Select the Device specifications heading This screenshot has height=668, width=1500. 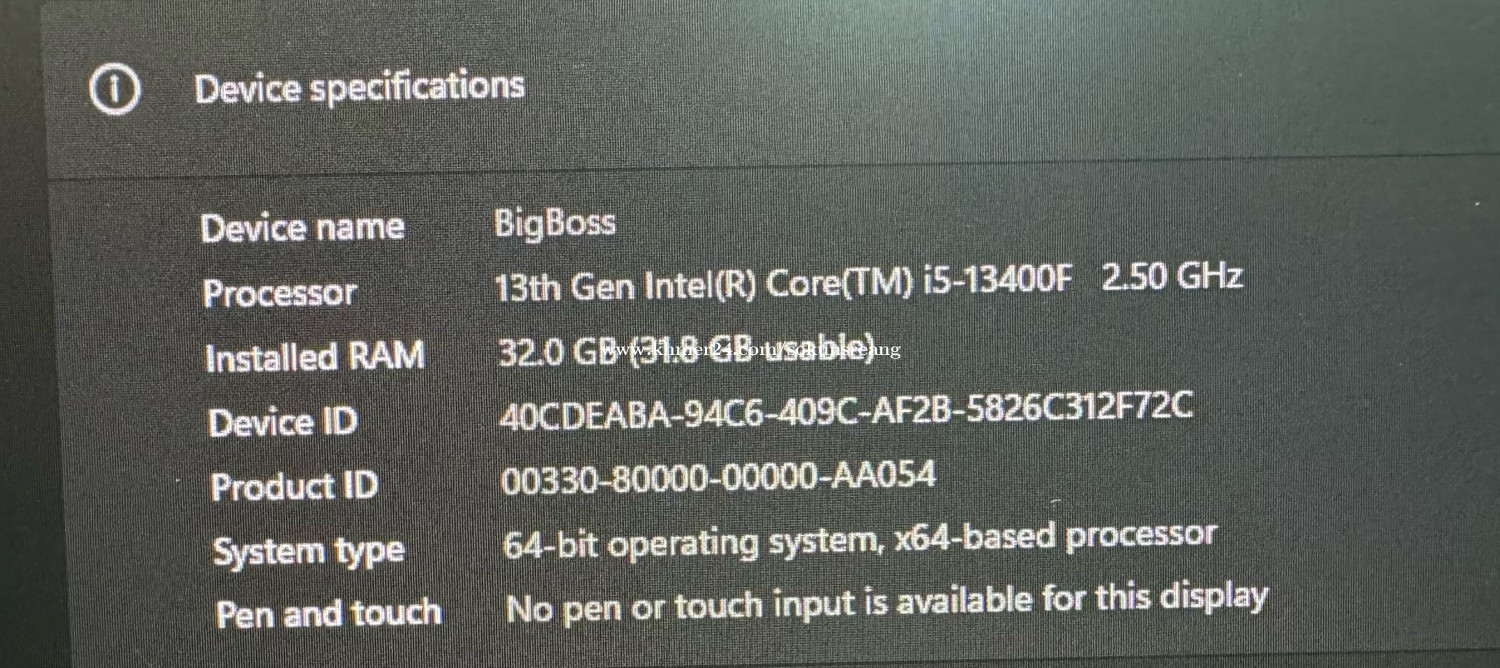(360, 88)
